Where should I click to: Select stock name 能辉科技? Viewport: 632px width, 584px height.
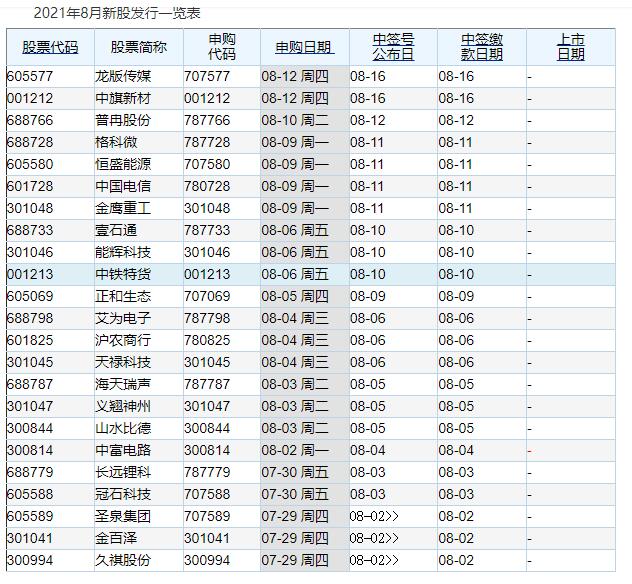click(123, 252)
